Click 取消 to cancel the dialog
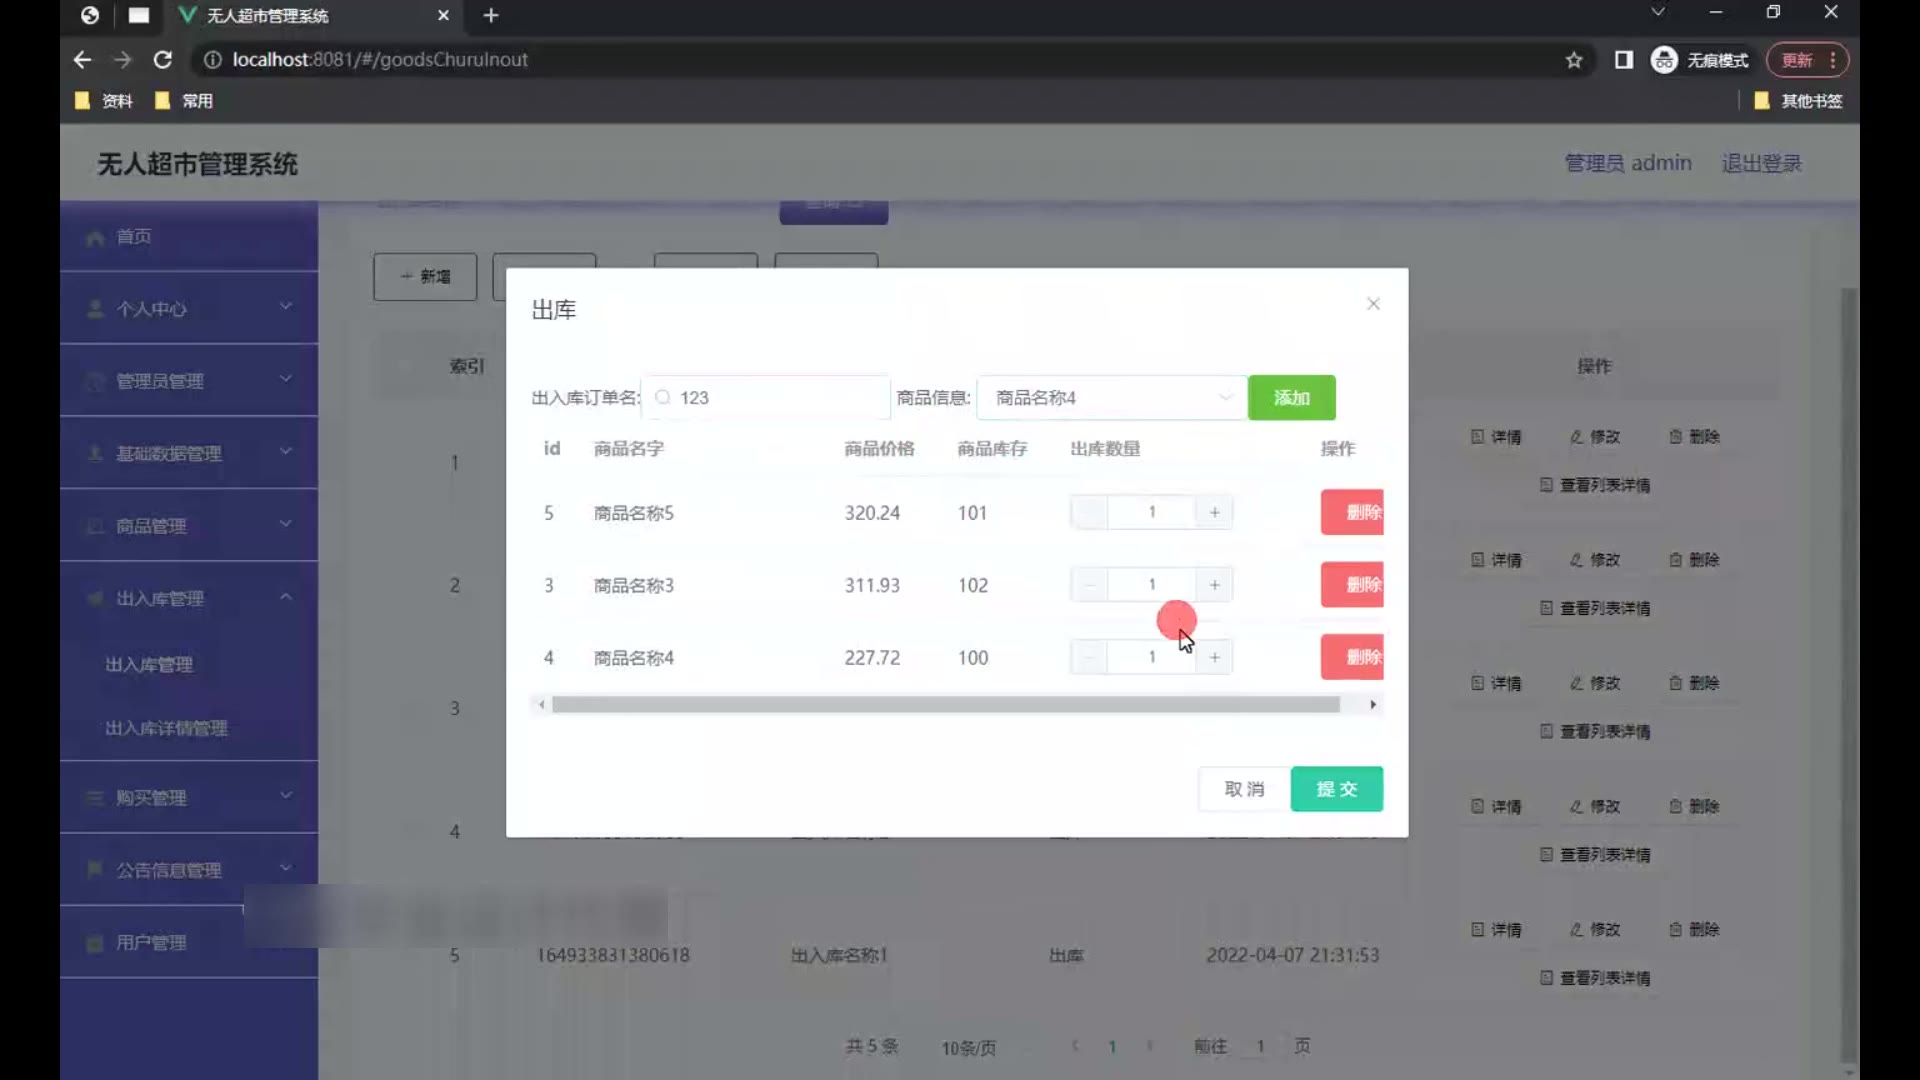The image size is (1920, 1080). click(1244, 789)
